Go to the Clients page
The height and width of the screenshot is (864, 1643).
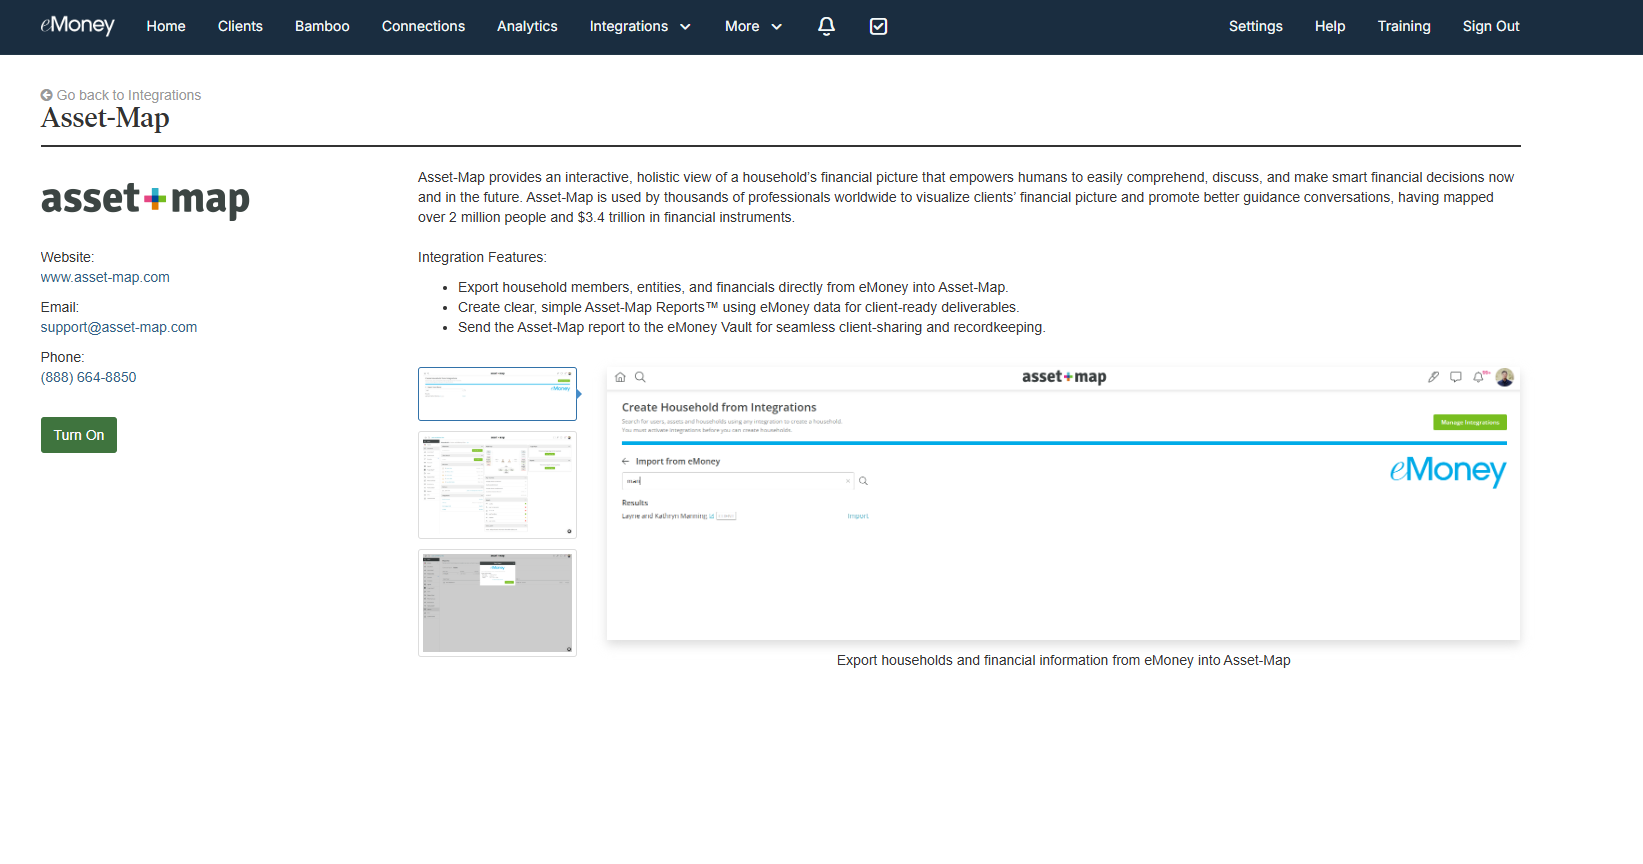[x=240, y=26]
